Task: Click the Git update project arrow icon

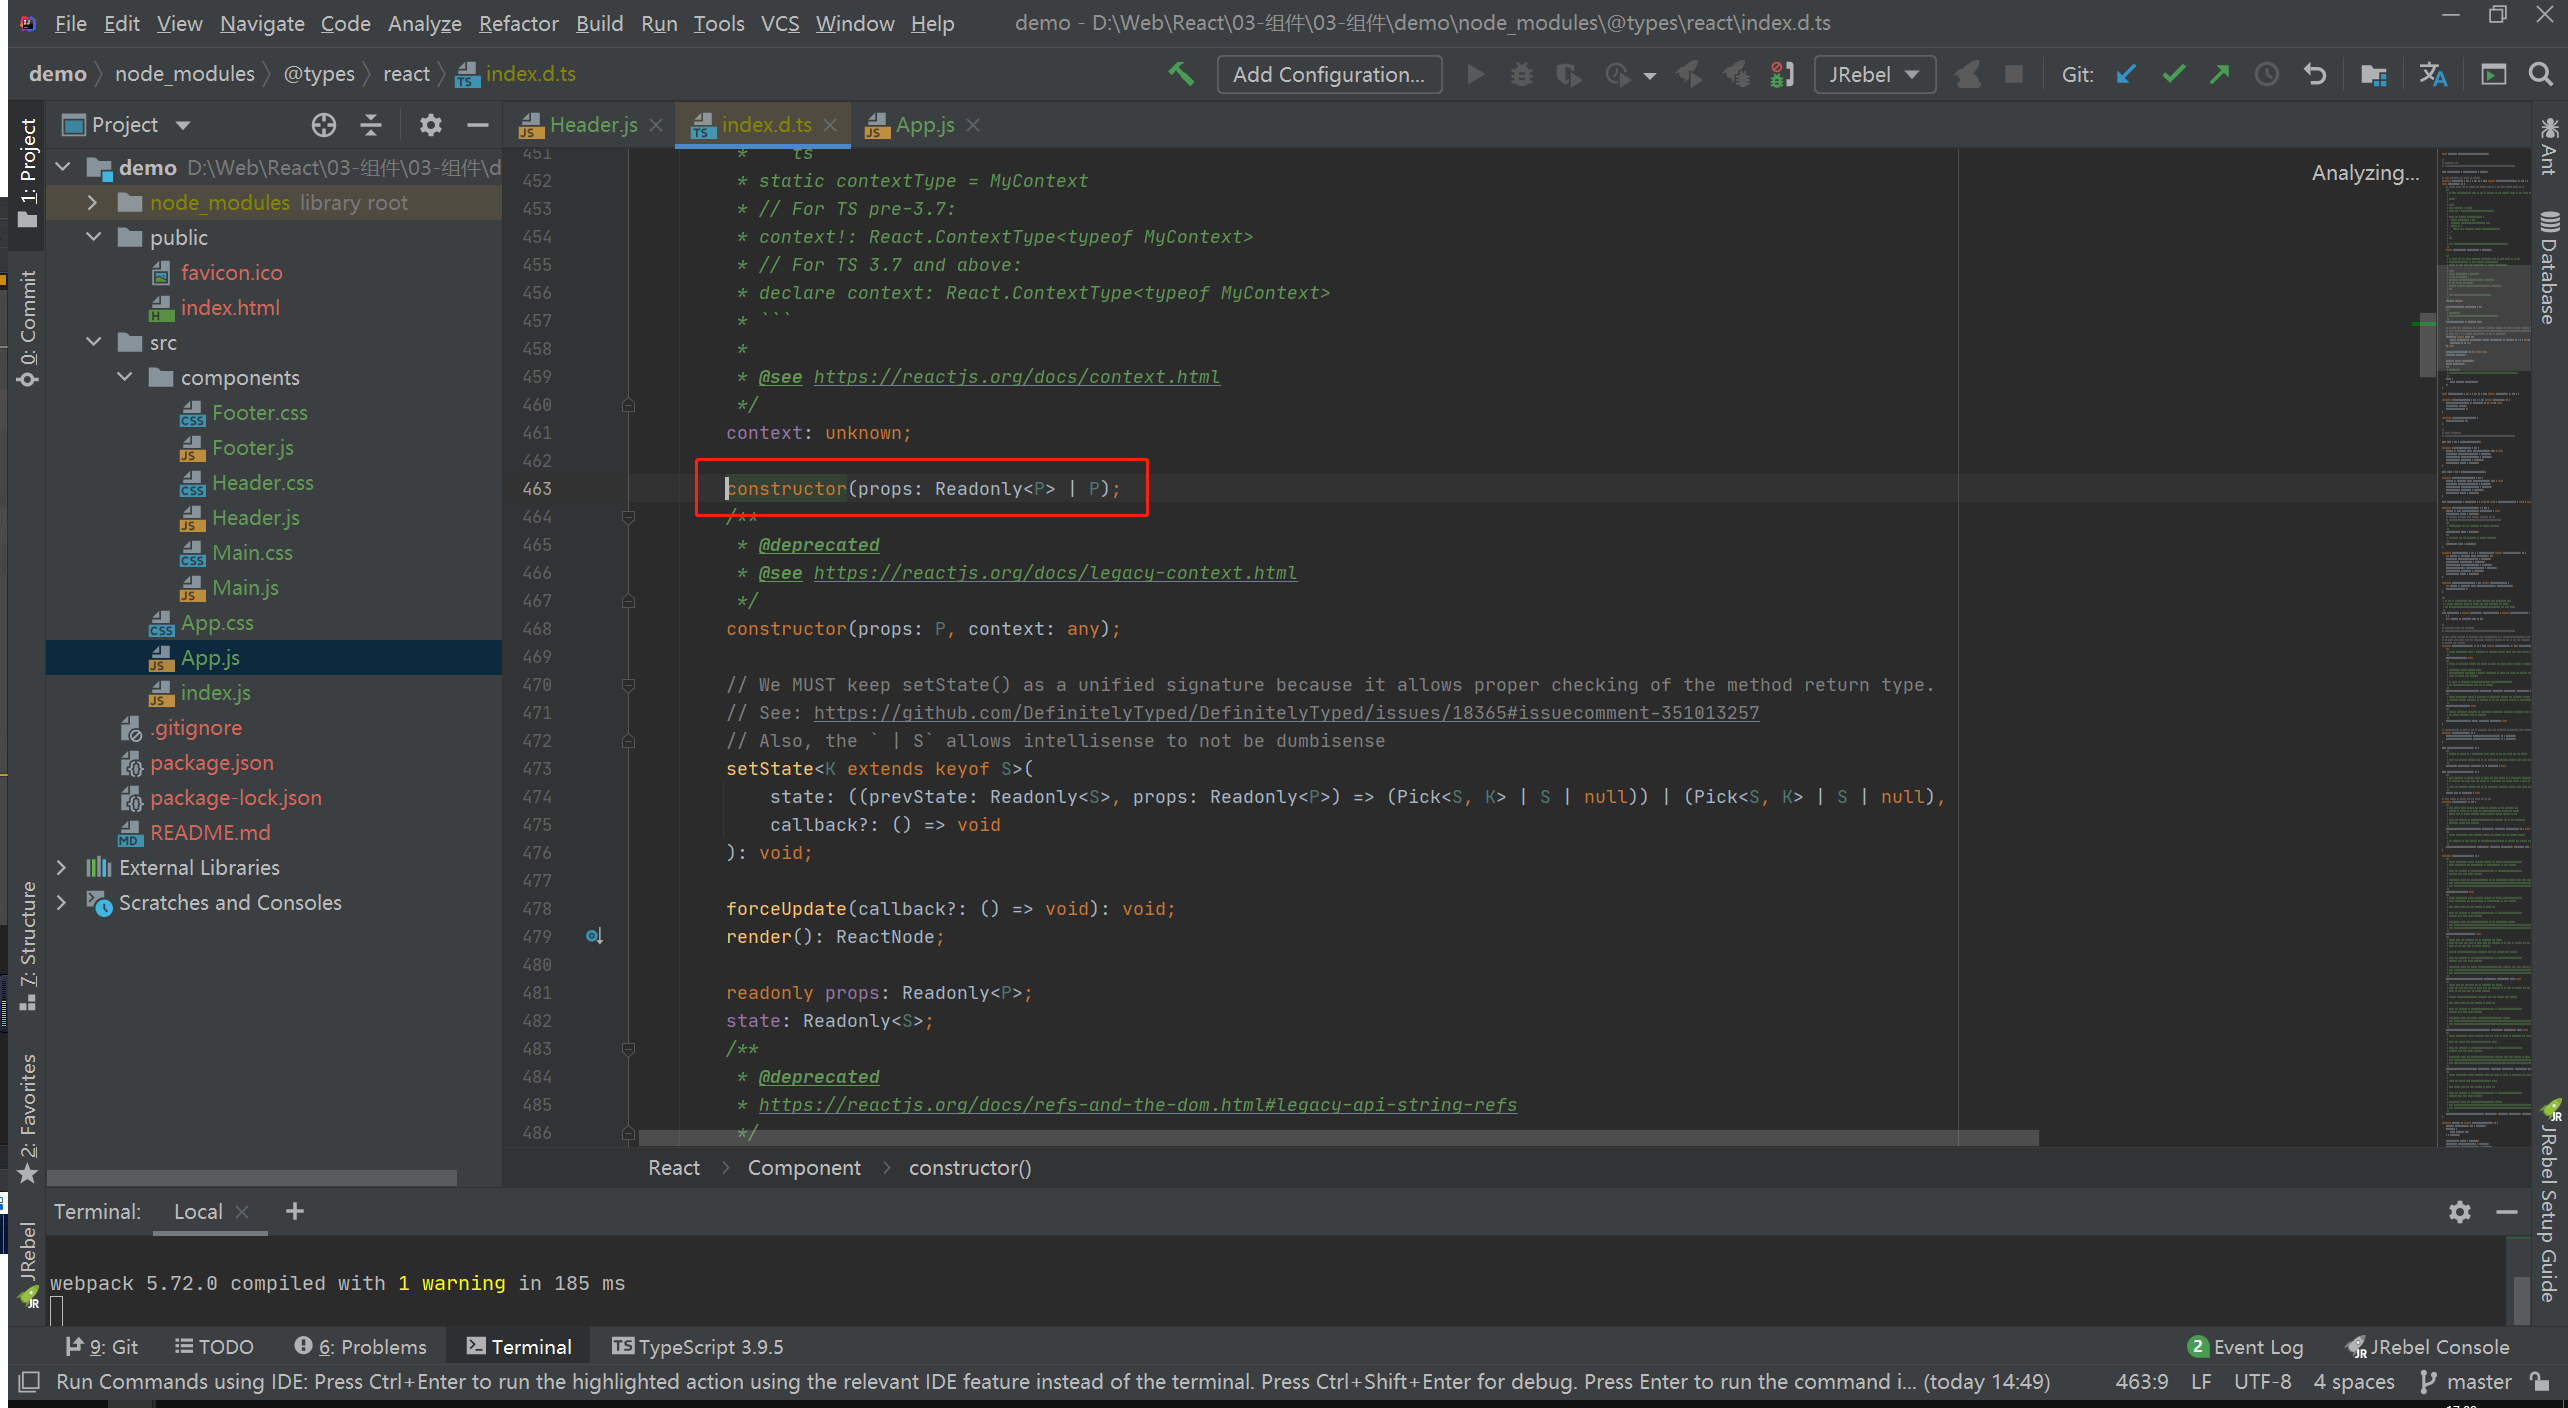Action: pyautogui.click(x=2125, y=74)
